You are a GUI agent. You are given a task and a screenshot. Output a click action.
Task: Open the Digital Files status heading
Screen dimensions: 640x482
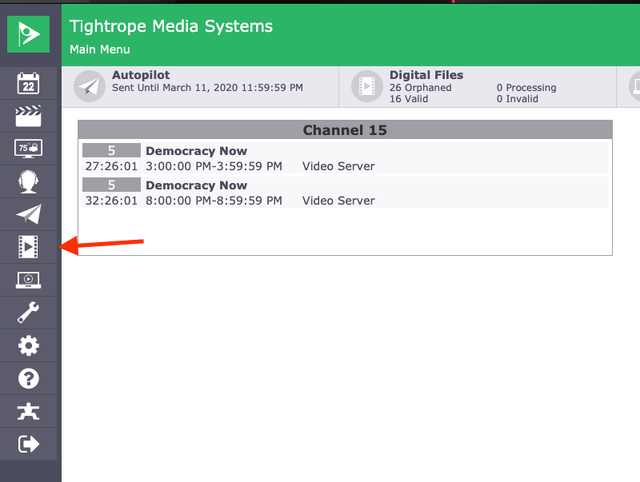pos(426,75)
